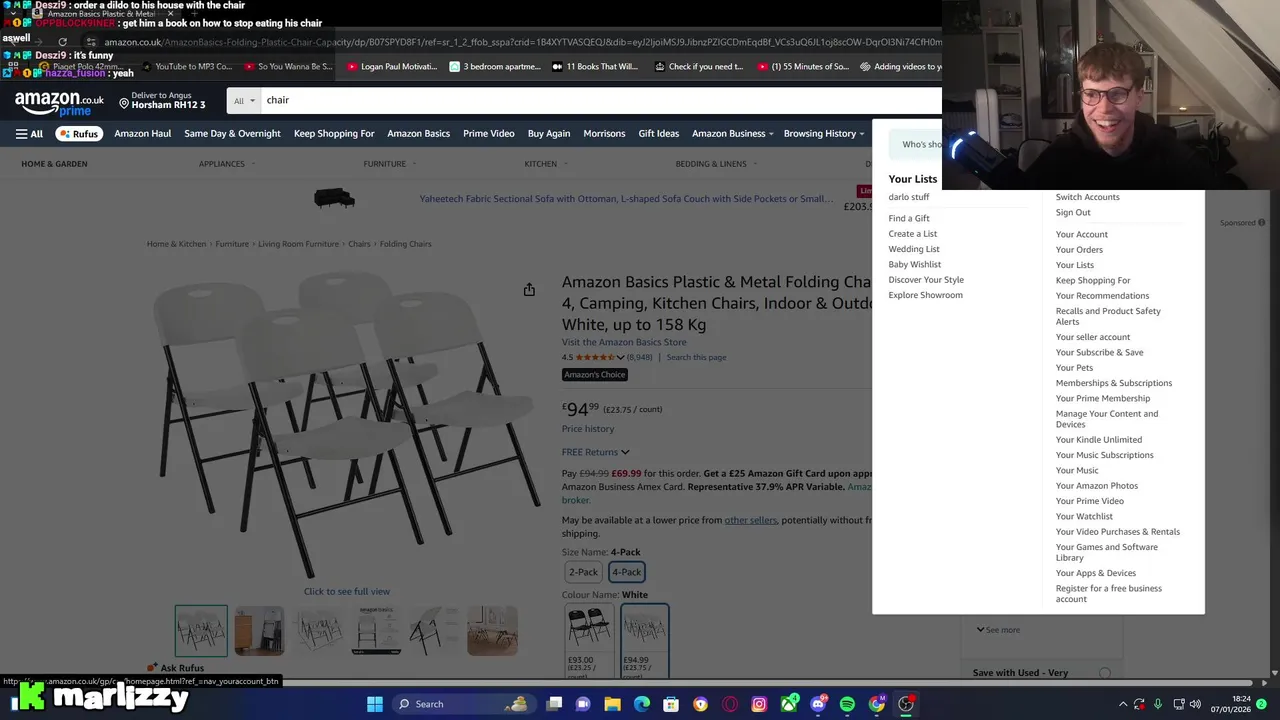This screenshot has width=1280, height=720.
Task: Open Prime Video in navigation bar
Action: (x=489, y=134)
